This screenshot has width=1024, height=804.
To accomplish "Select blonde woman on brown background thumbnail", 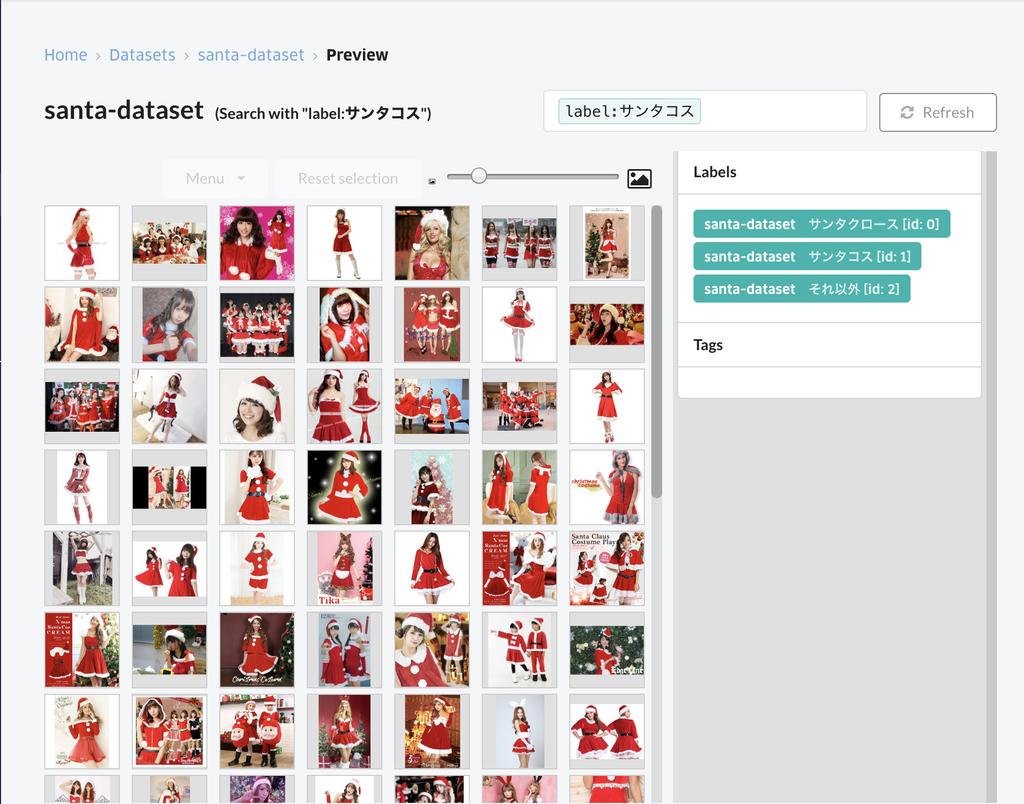I will click(x=432, y=243).
